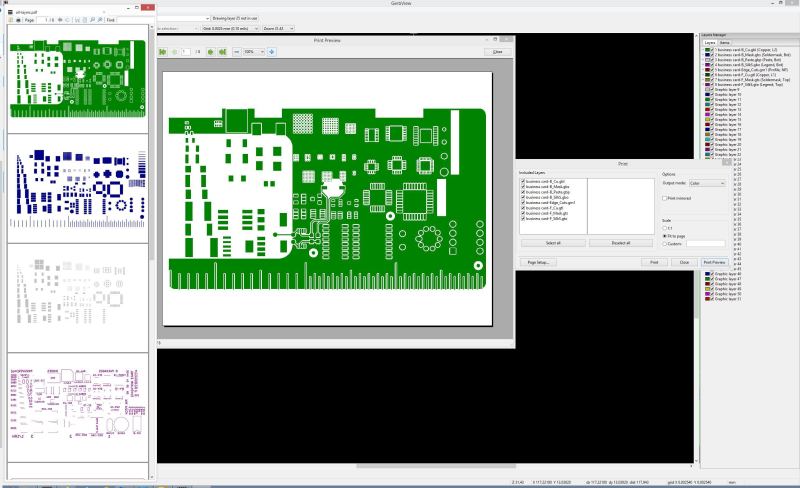This screenshot has width=800, height=488.
Task: Click the blue zoom in icon in Print Preview
Action: [271, 52]
